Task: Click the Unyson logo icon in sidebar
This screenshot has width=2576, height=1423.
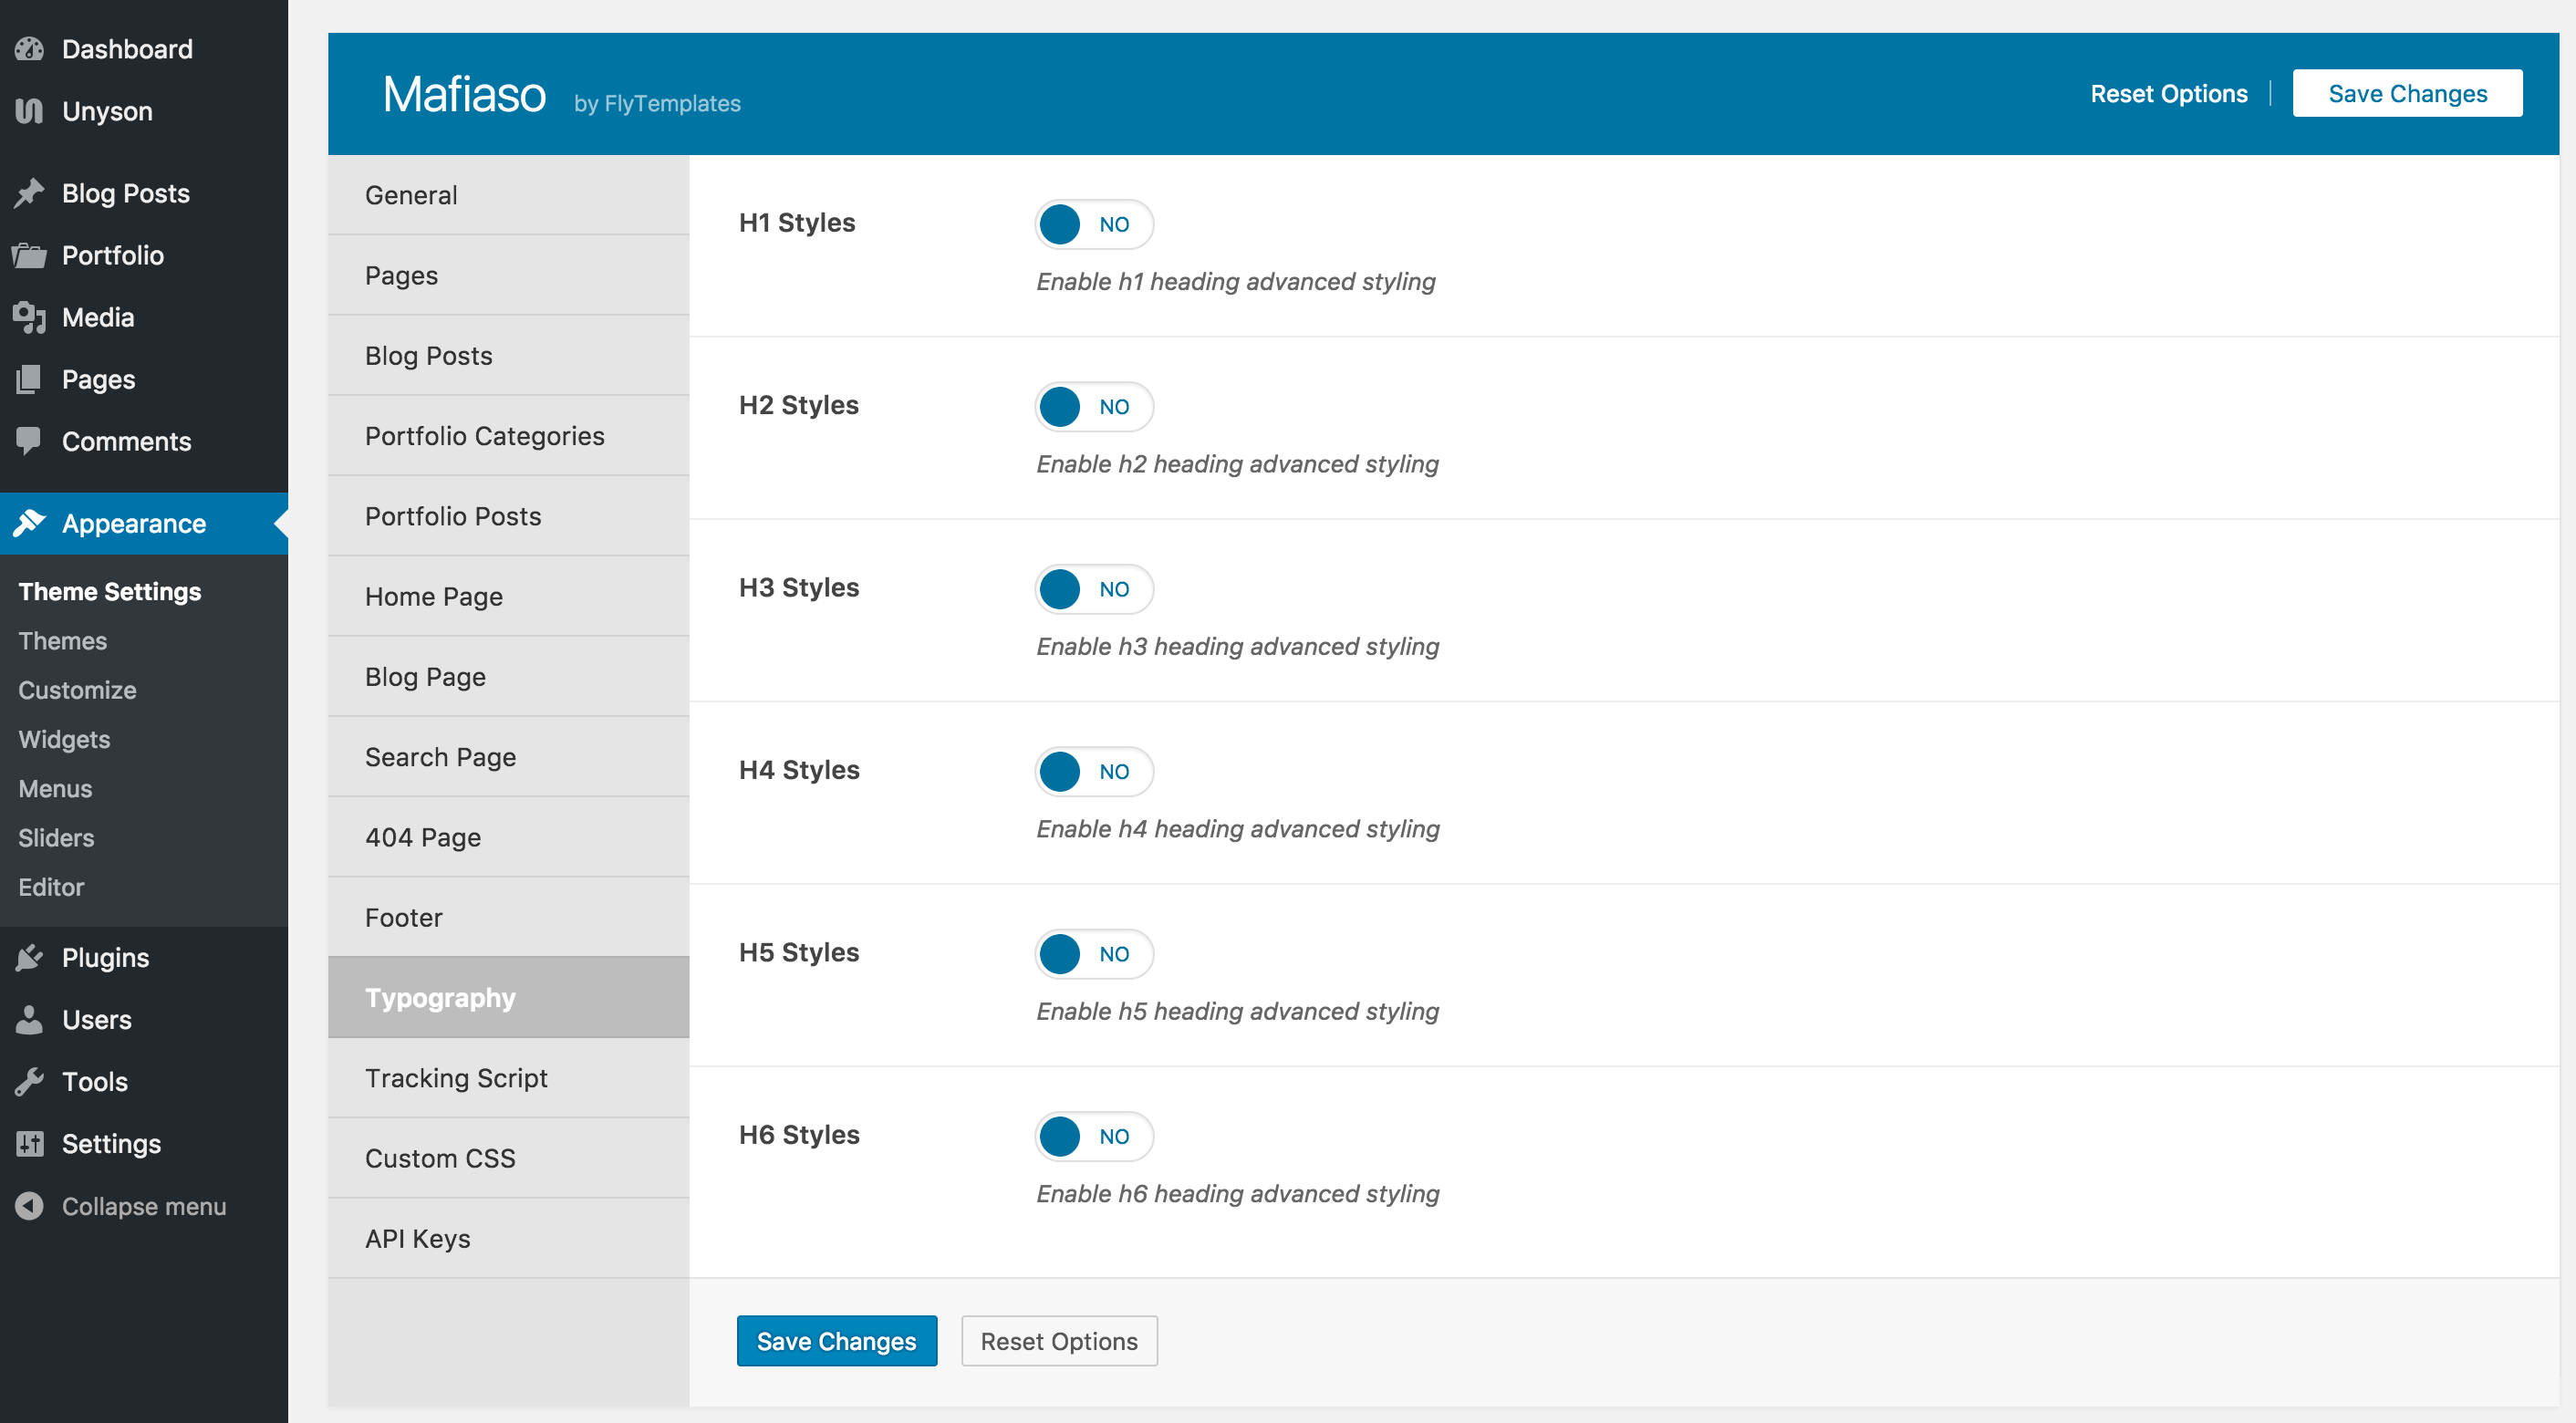Action: 30,111
